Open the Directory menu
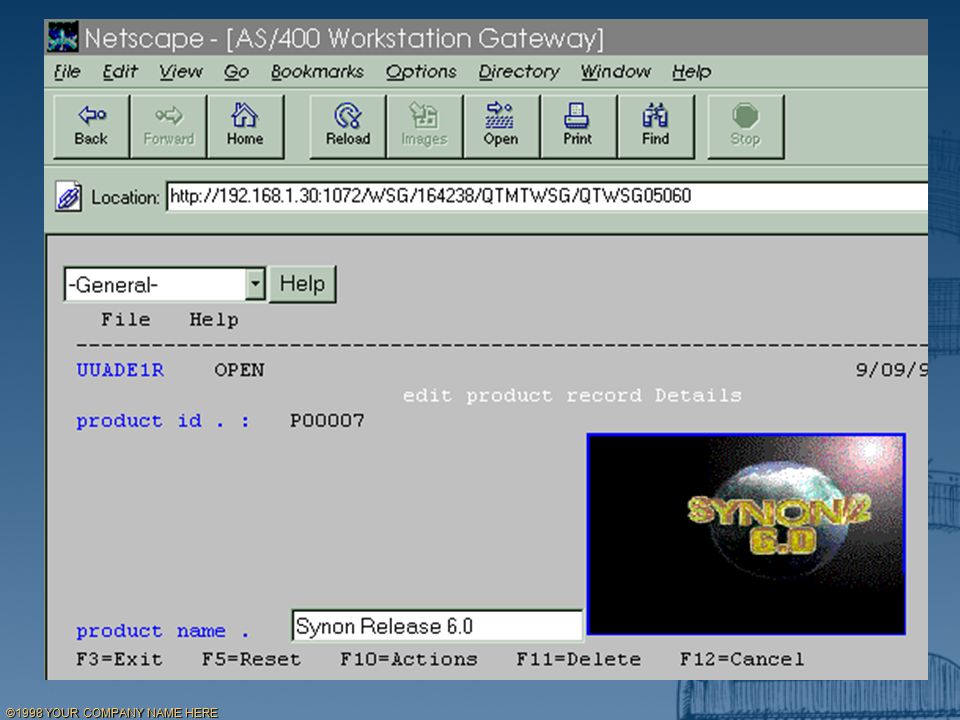 coord(519,72)
